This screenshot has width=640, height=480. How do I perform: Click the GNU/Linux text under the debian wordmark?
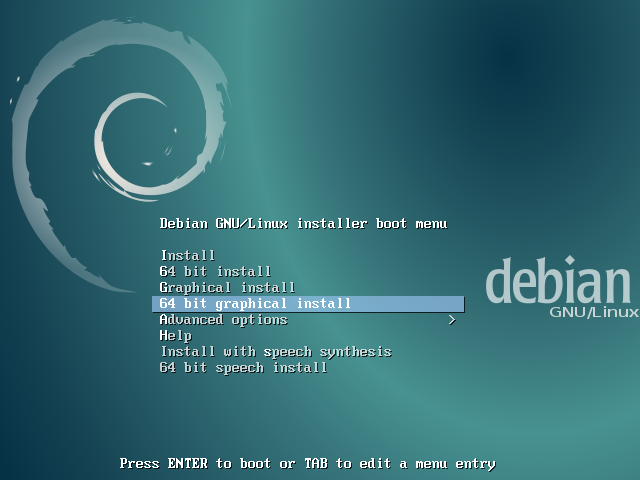coord(593,313)
